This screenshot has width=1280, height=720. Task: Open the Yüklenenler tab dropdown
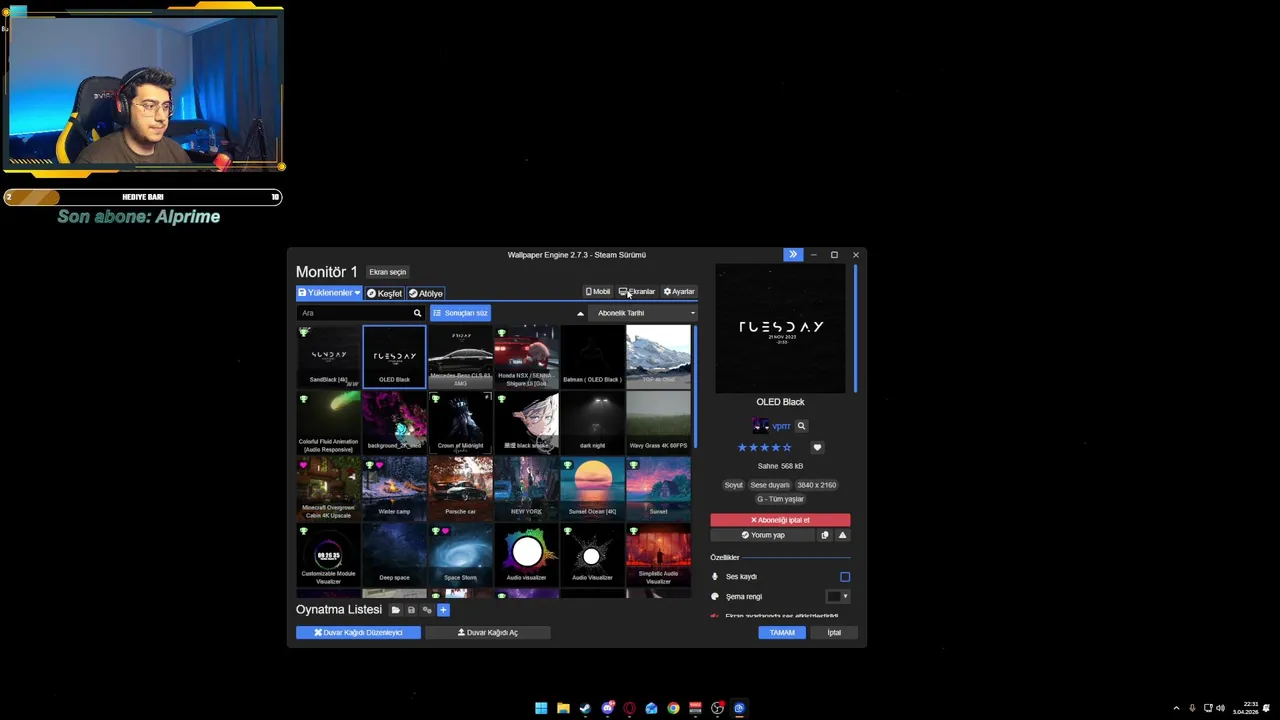click(329, 293)
